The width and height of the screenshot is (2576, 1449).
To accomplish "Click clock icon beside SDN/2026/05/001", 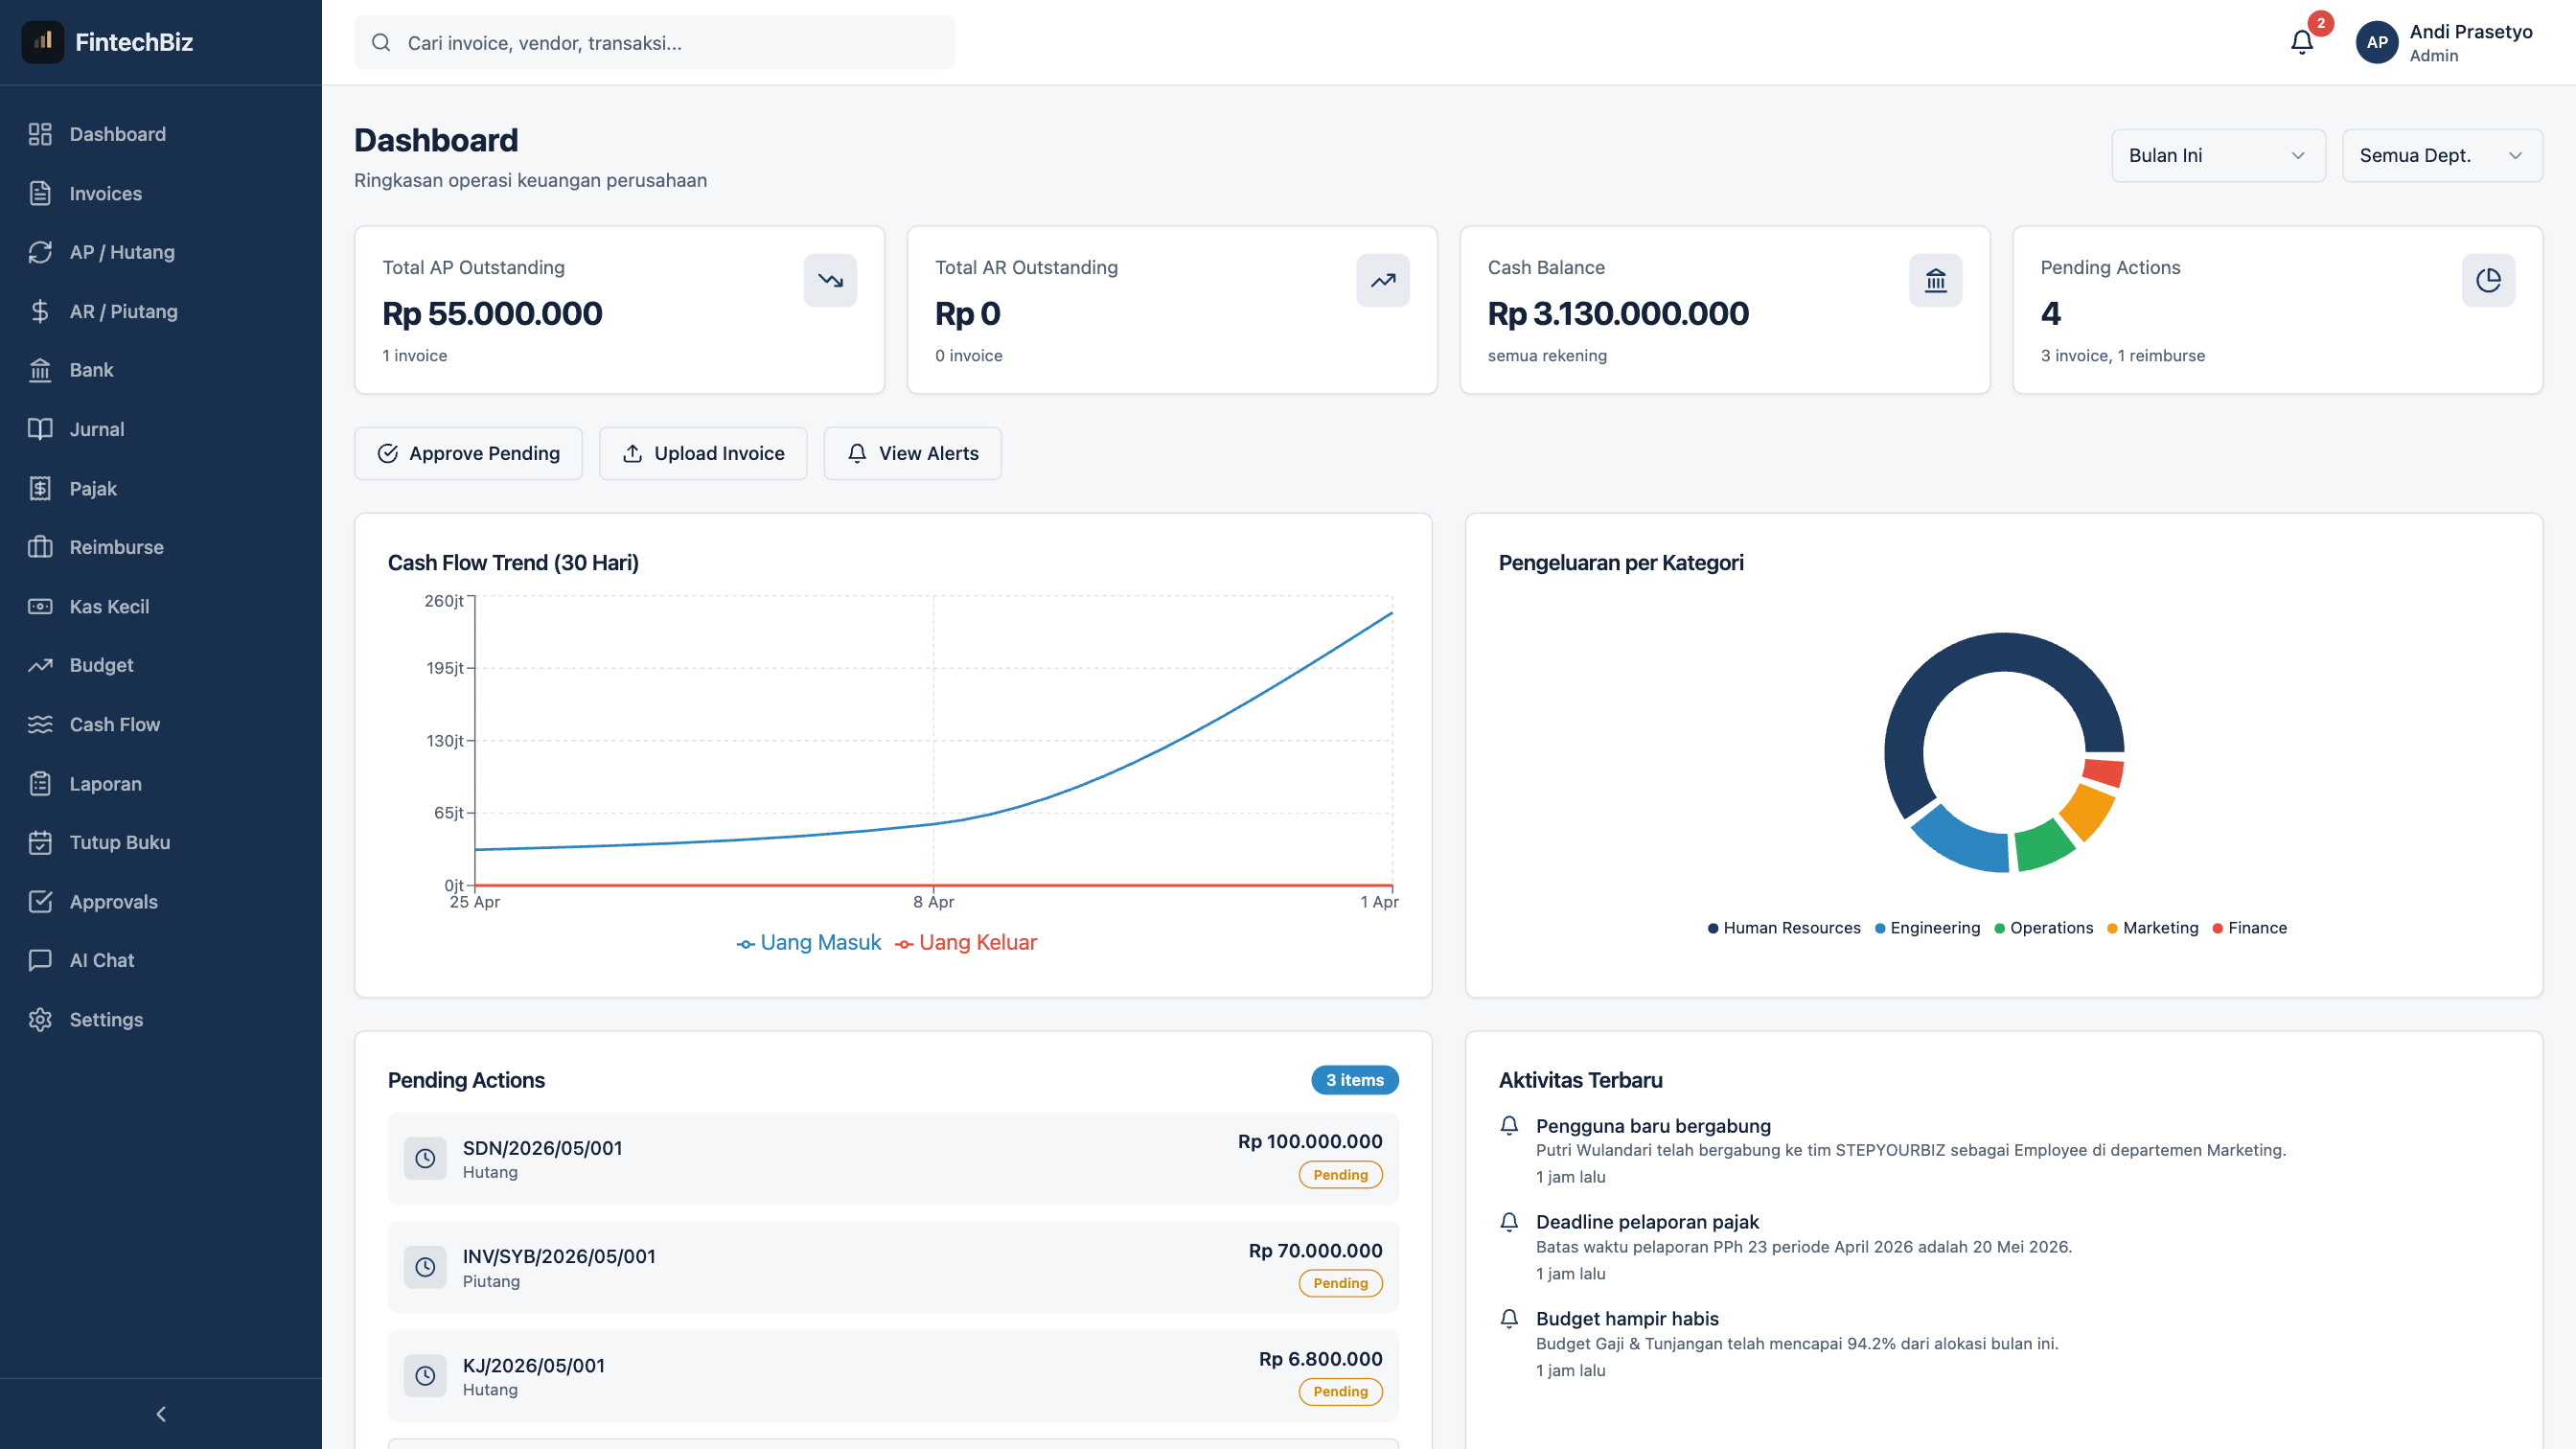I will point(425,1158).
